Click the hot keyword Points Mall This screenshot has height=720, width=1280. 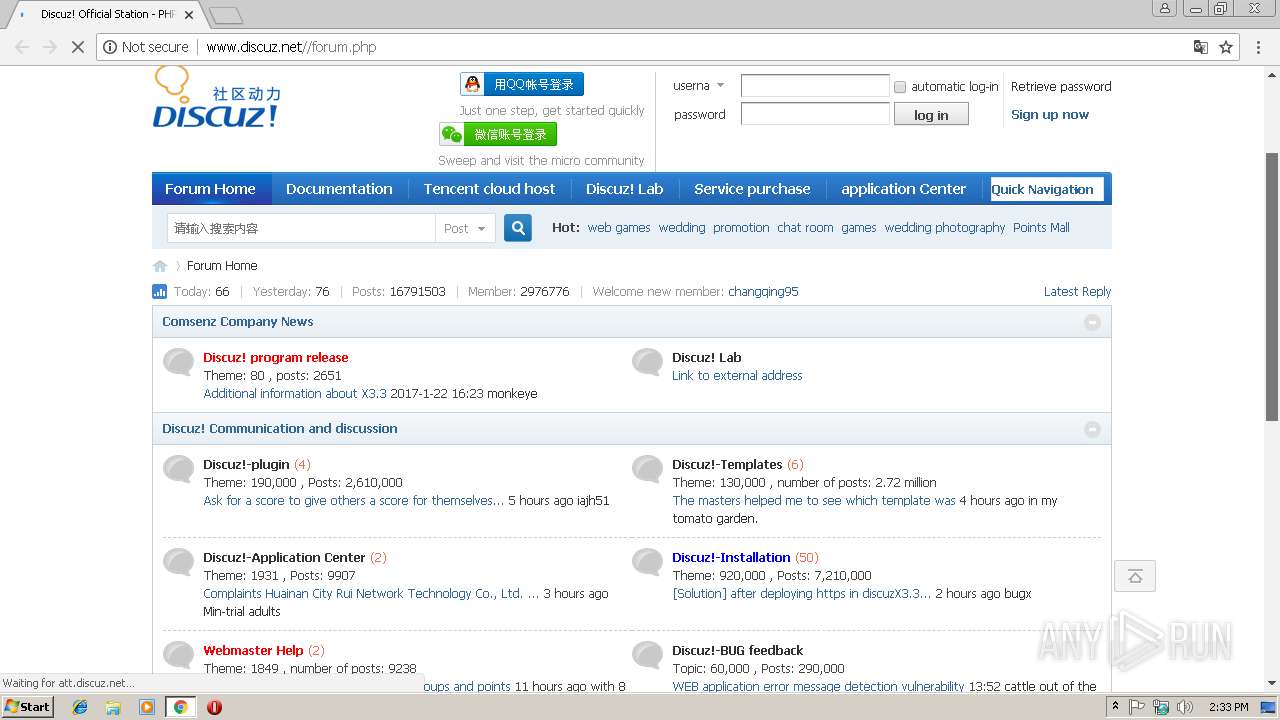click(x=1041, y=228)
